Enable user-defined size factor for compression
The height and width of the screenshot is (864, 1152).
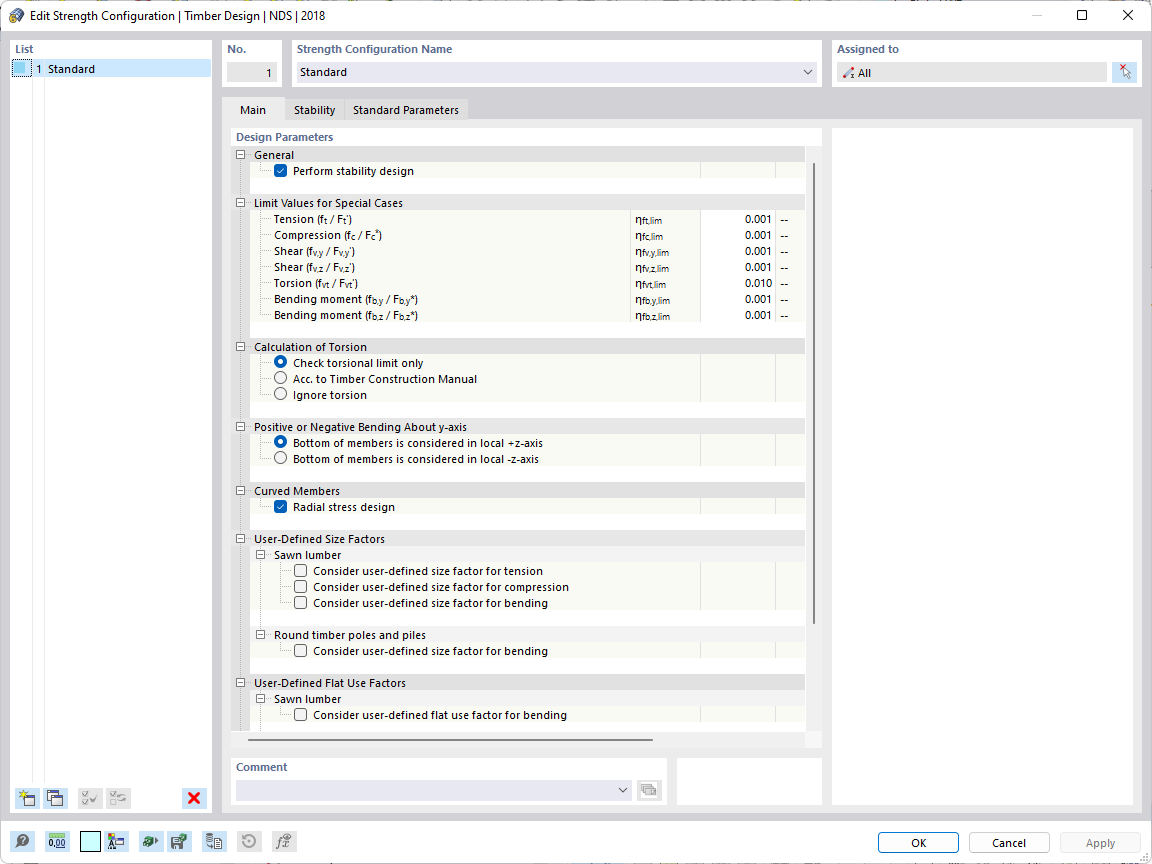(300, 587)
